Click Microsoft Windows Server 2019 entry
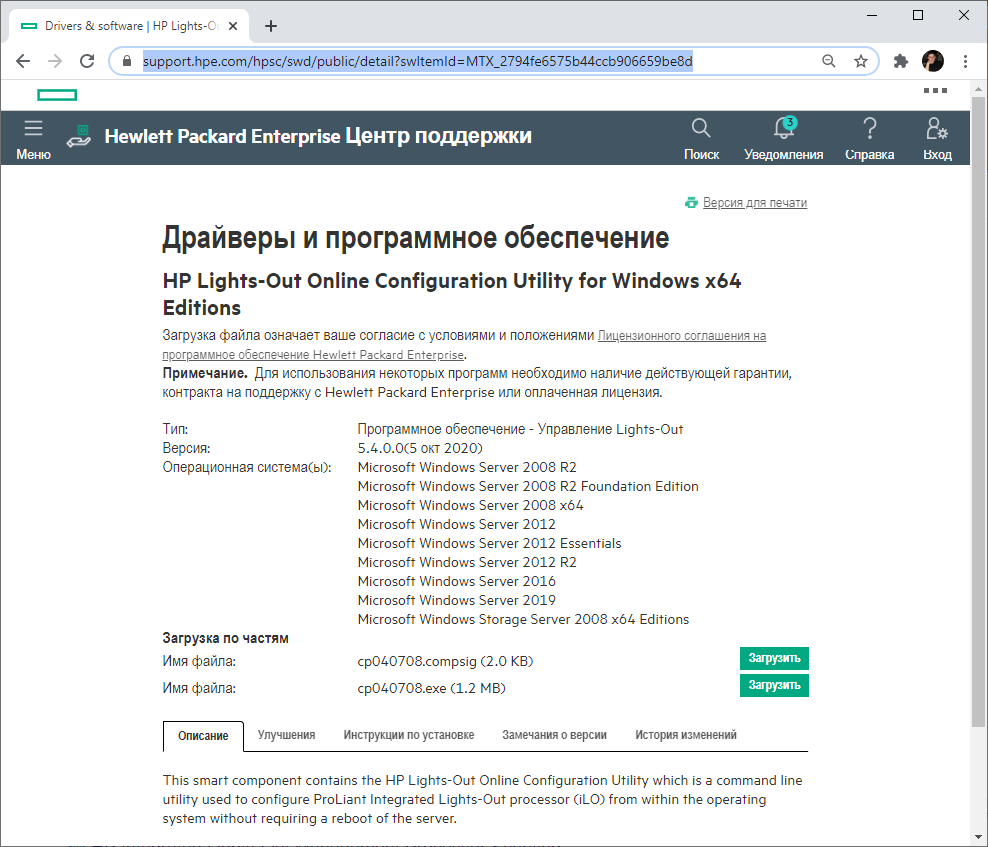Screen dimensions: 988x847 tap(456, 600)
